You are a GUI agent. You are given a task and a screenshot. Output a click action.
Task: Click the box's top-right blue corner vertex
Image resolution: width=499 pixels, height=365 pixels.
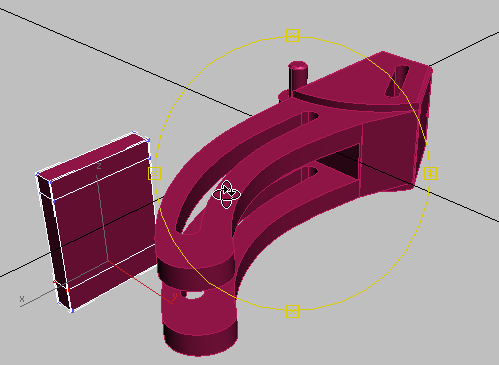pyautogui.click(x=148, y=140)
